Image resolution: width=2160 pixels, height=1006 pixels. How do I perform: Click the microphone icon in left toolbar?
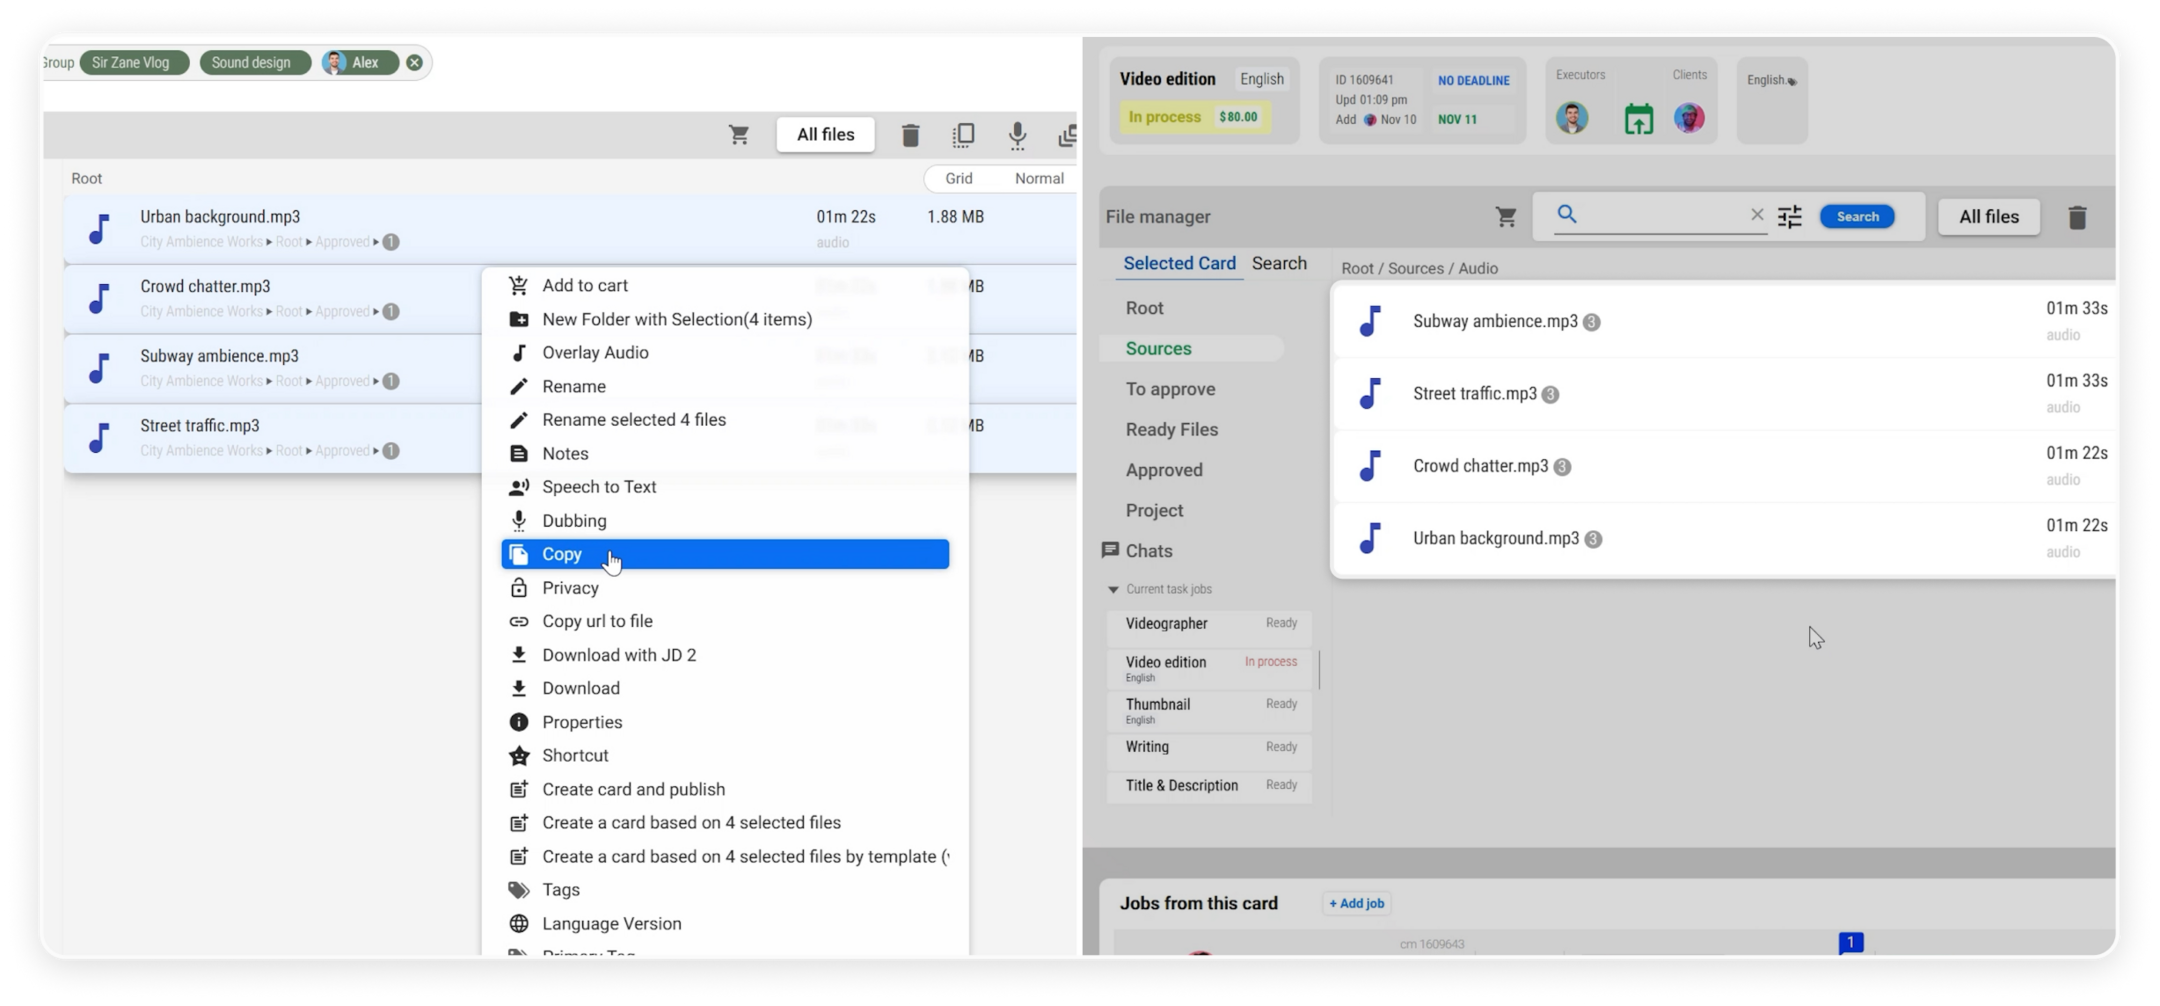click(x=1017, y=135)
